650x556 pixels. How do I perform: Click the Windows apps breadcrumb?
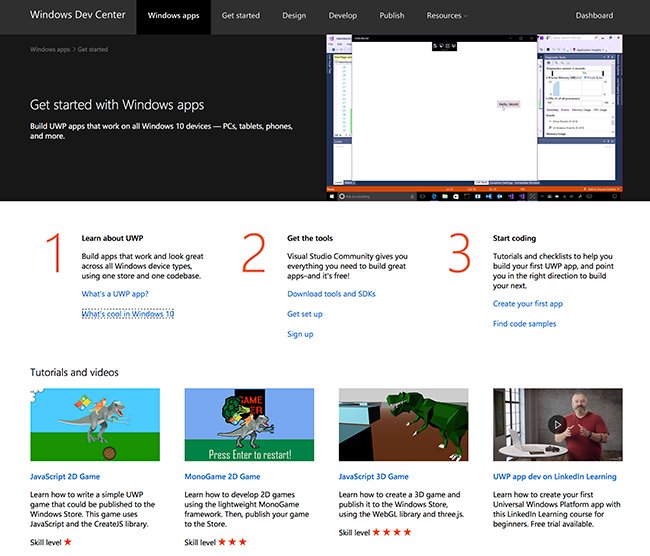tap(50, 49)
